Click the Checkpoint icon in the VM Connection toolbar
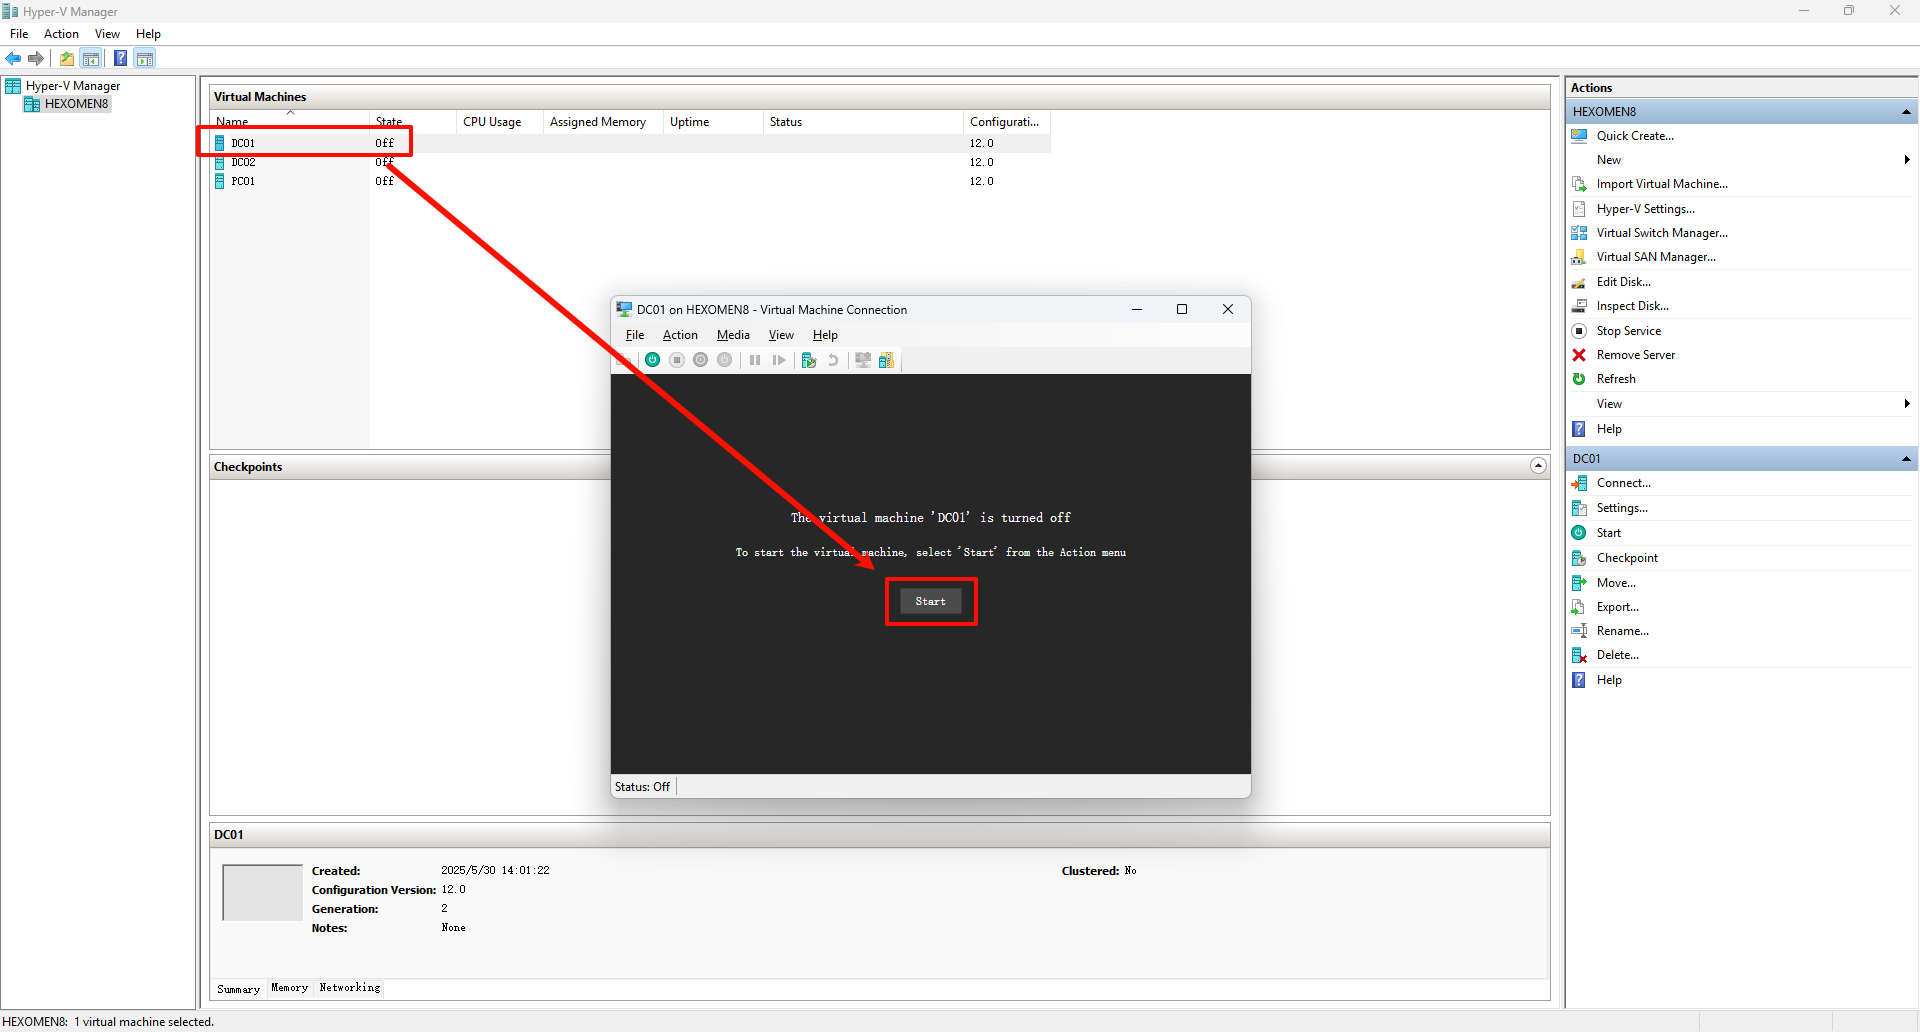This screenshot has width=1920, height=1032. [809, 360]
